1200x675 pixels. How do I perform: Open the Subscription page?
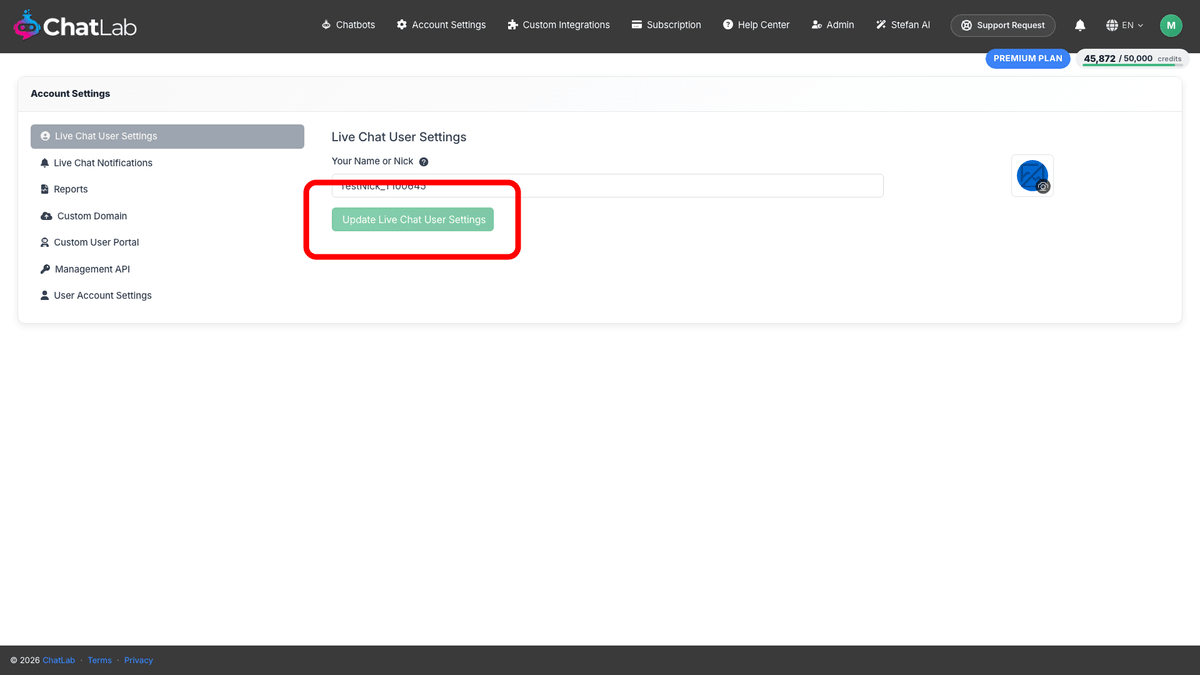click(x=666, y=25)
